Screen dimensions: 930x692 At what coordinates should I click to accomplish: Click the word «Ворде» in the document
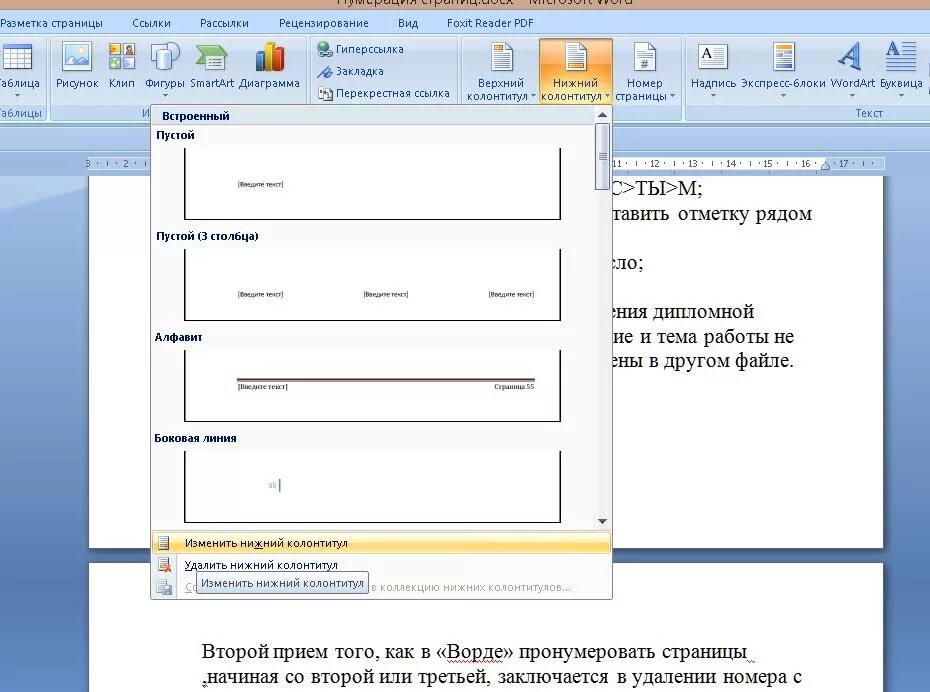(474, 651)
